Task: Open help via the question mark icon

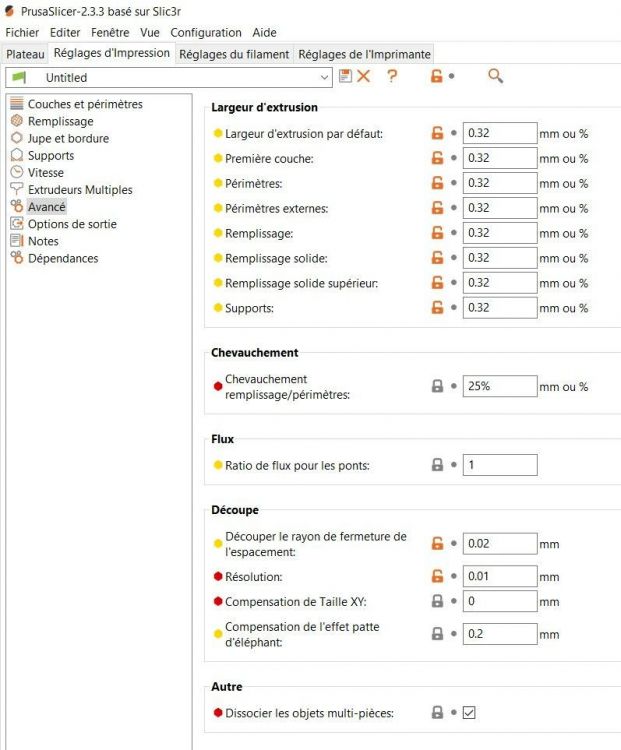Action: (392, 76)
